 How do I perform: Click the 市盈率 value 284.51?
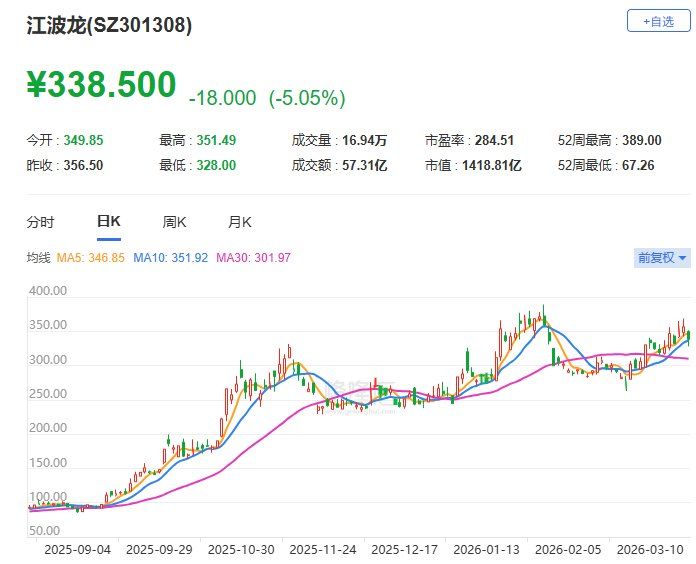pos(494,140)
